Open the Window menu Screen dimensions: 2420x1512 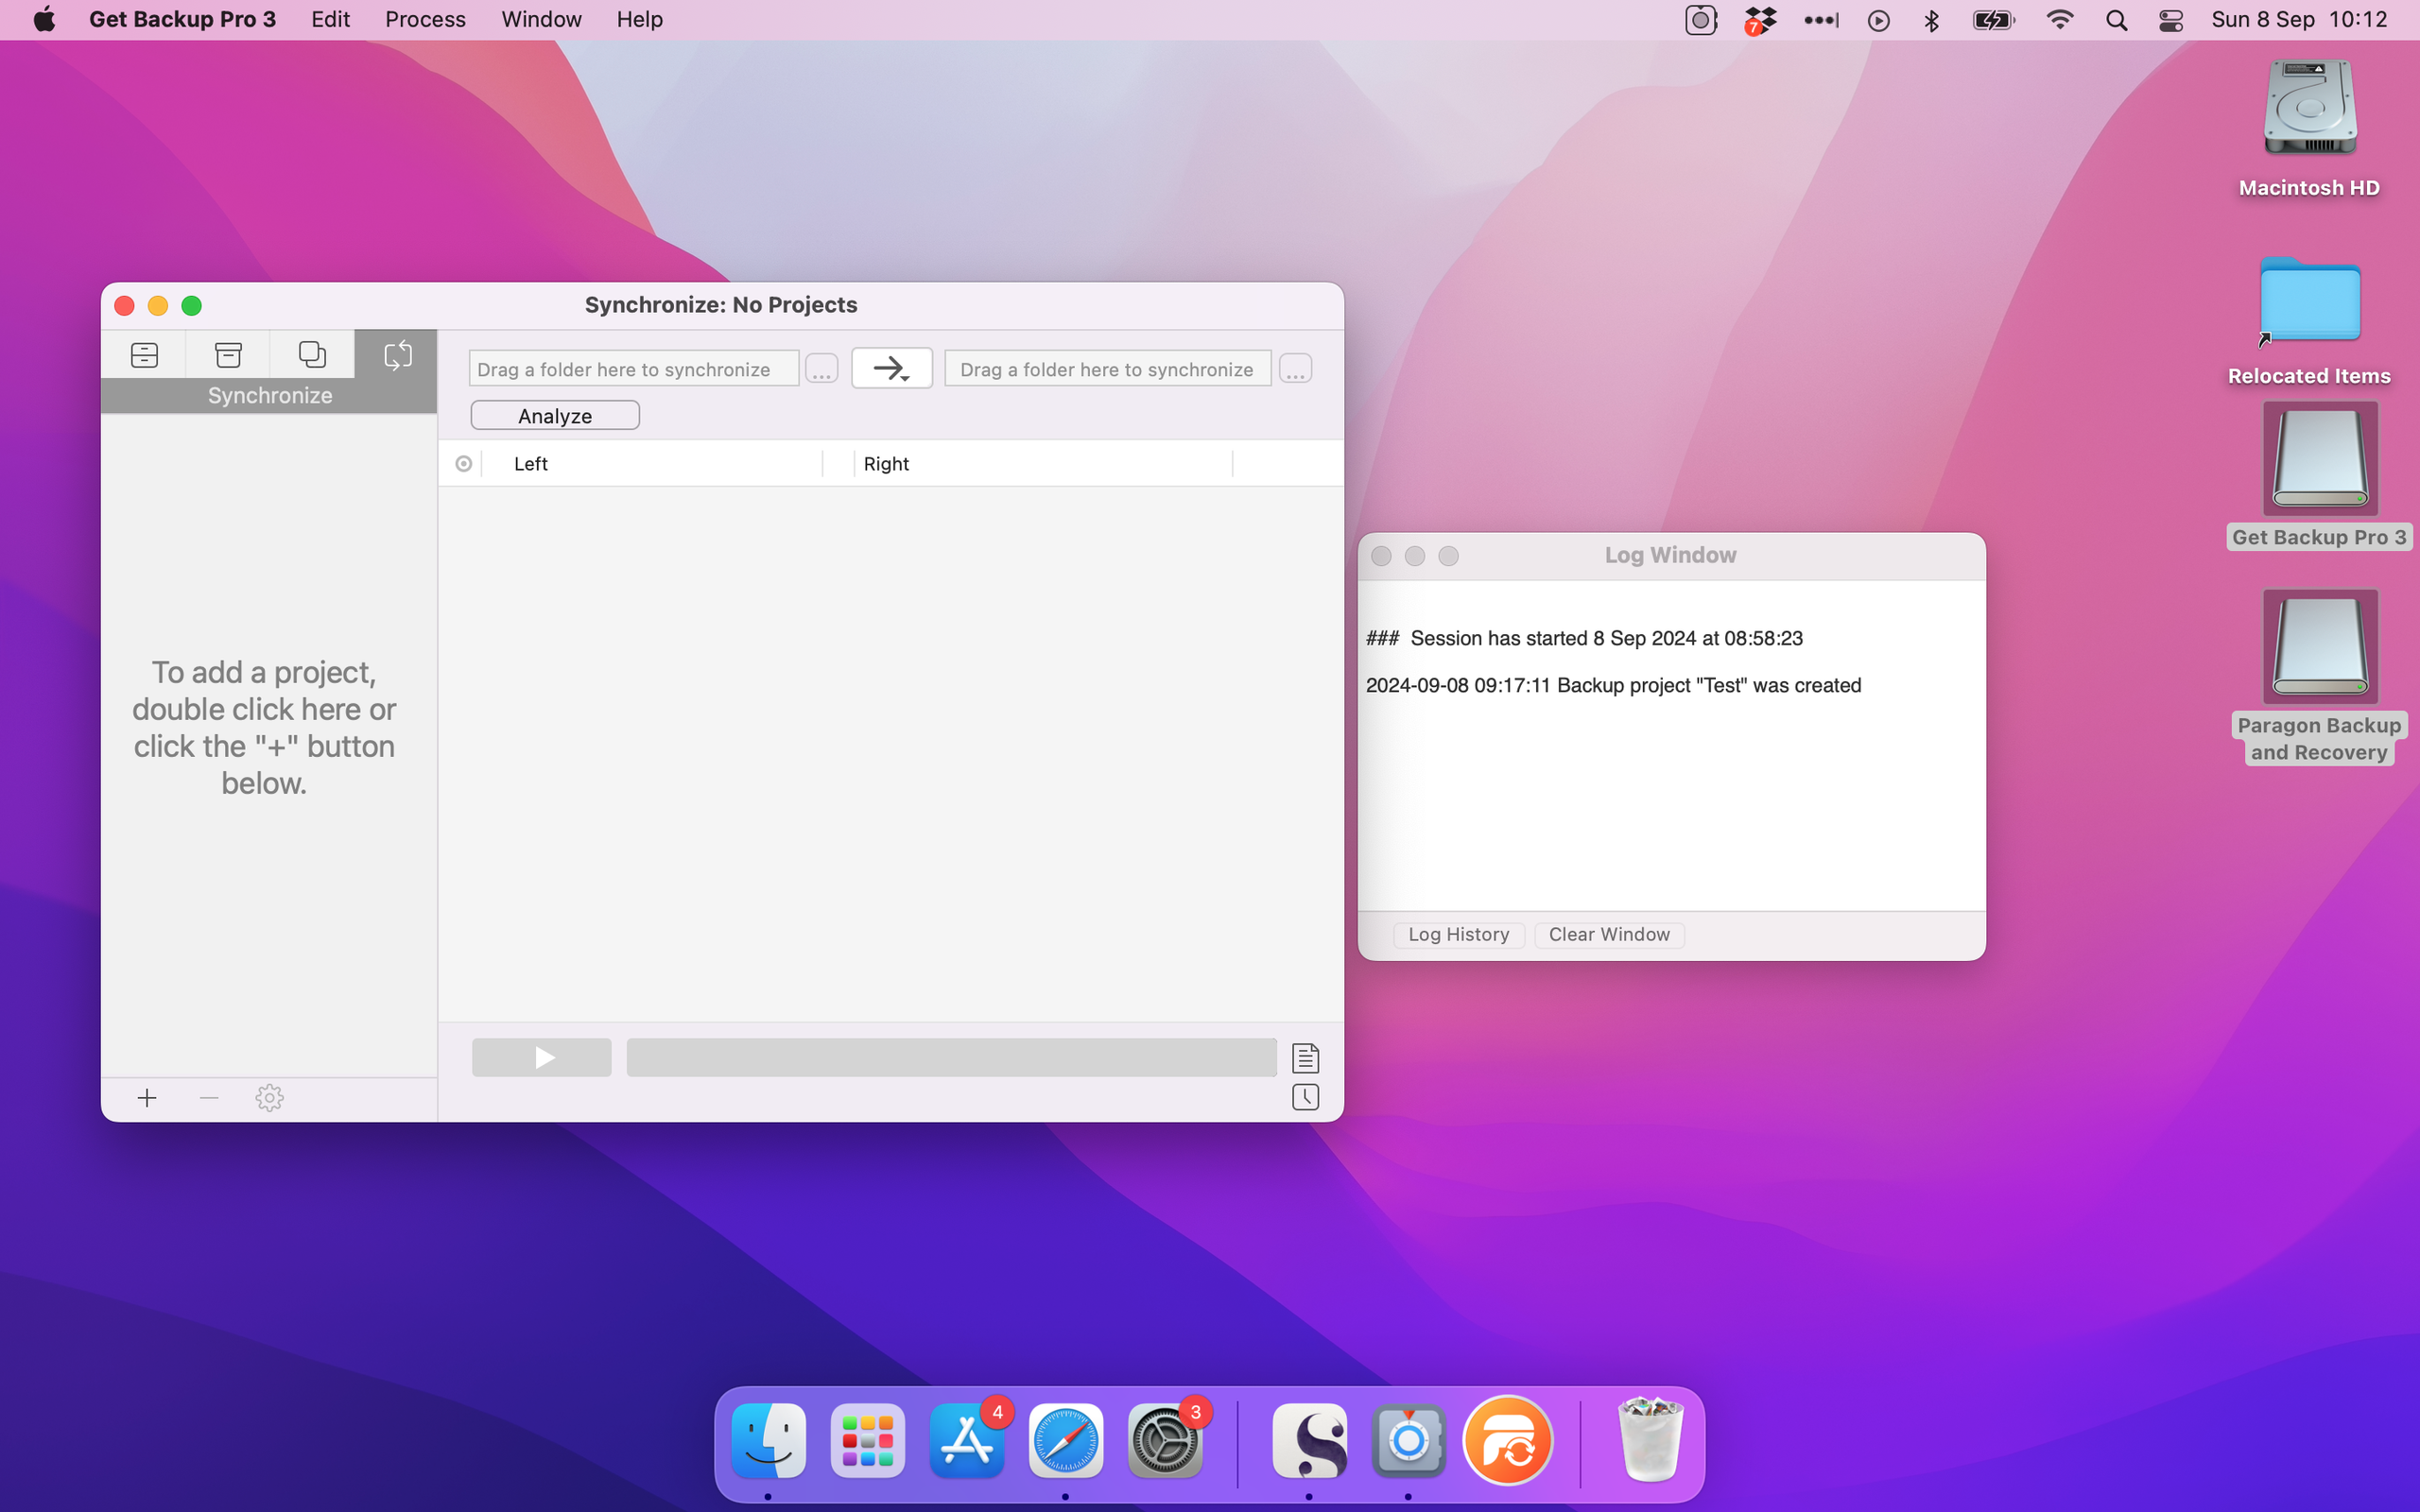[540, 19]
